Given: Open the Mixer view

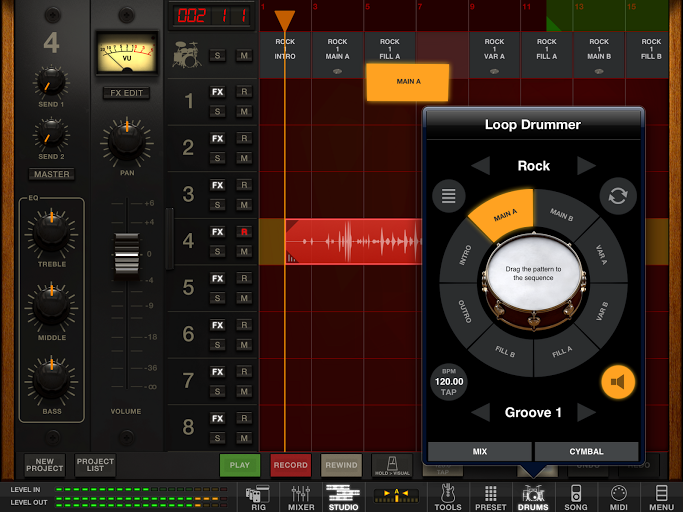Looking at the screenshot, I should (301, 493).
